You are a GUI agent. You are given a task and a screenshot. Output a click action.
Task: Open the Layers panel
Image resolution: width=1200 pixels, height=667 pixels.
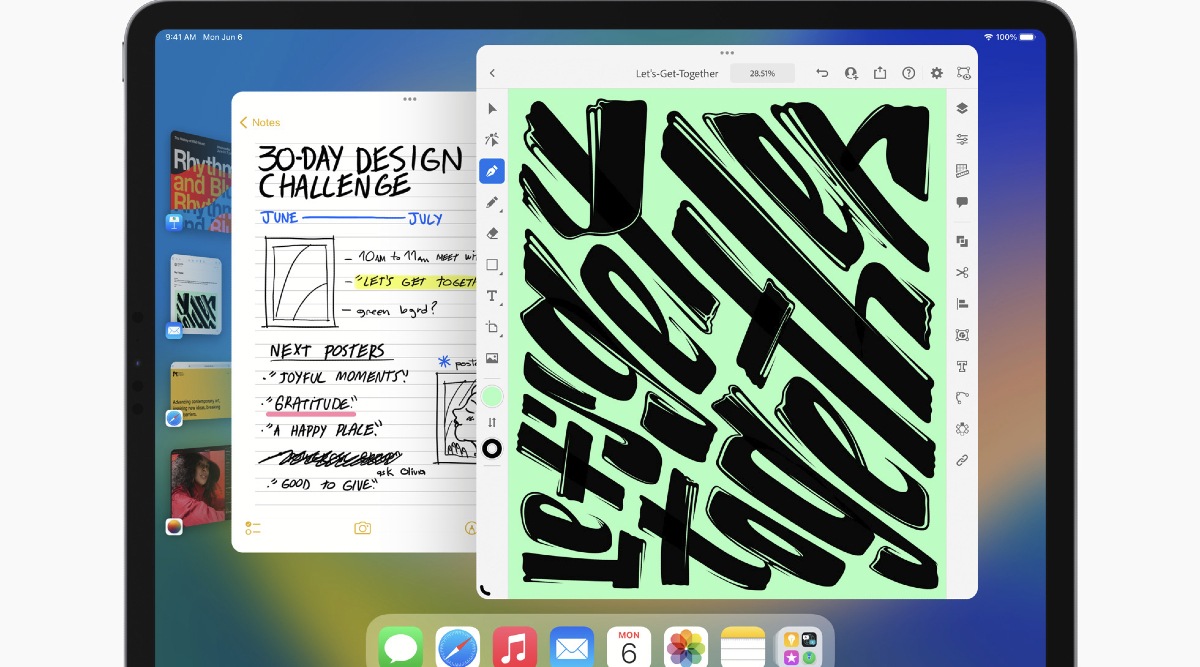point(962,108)
